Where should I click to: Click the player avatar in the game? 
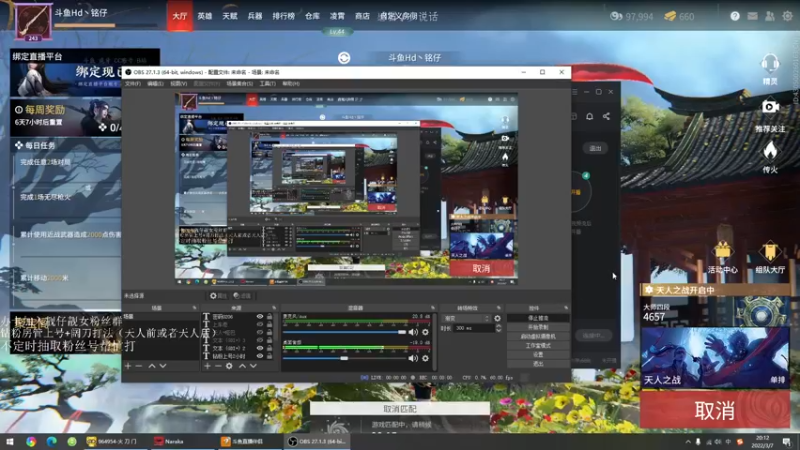coord(33,21)
